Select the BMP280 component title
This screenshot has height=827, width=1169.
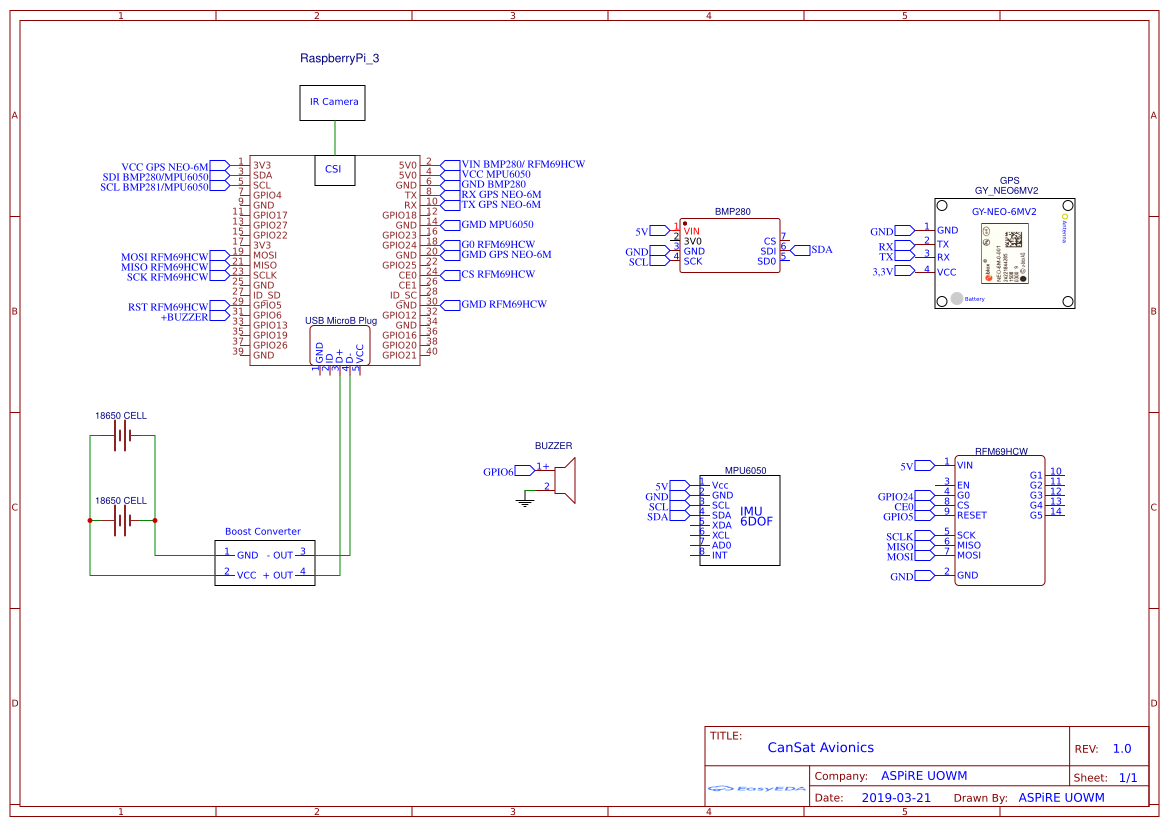click(x=733, y=212)
